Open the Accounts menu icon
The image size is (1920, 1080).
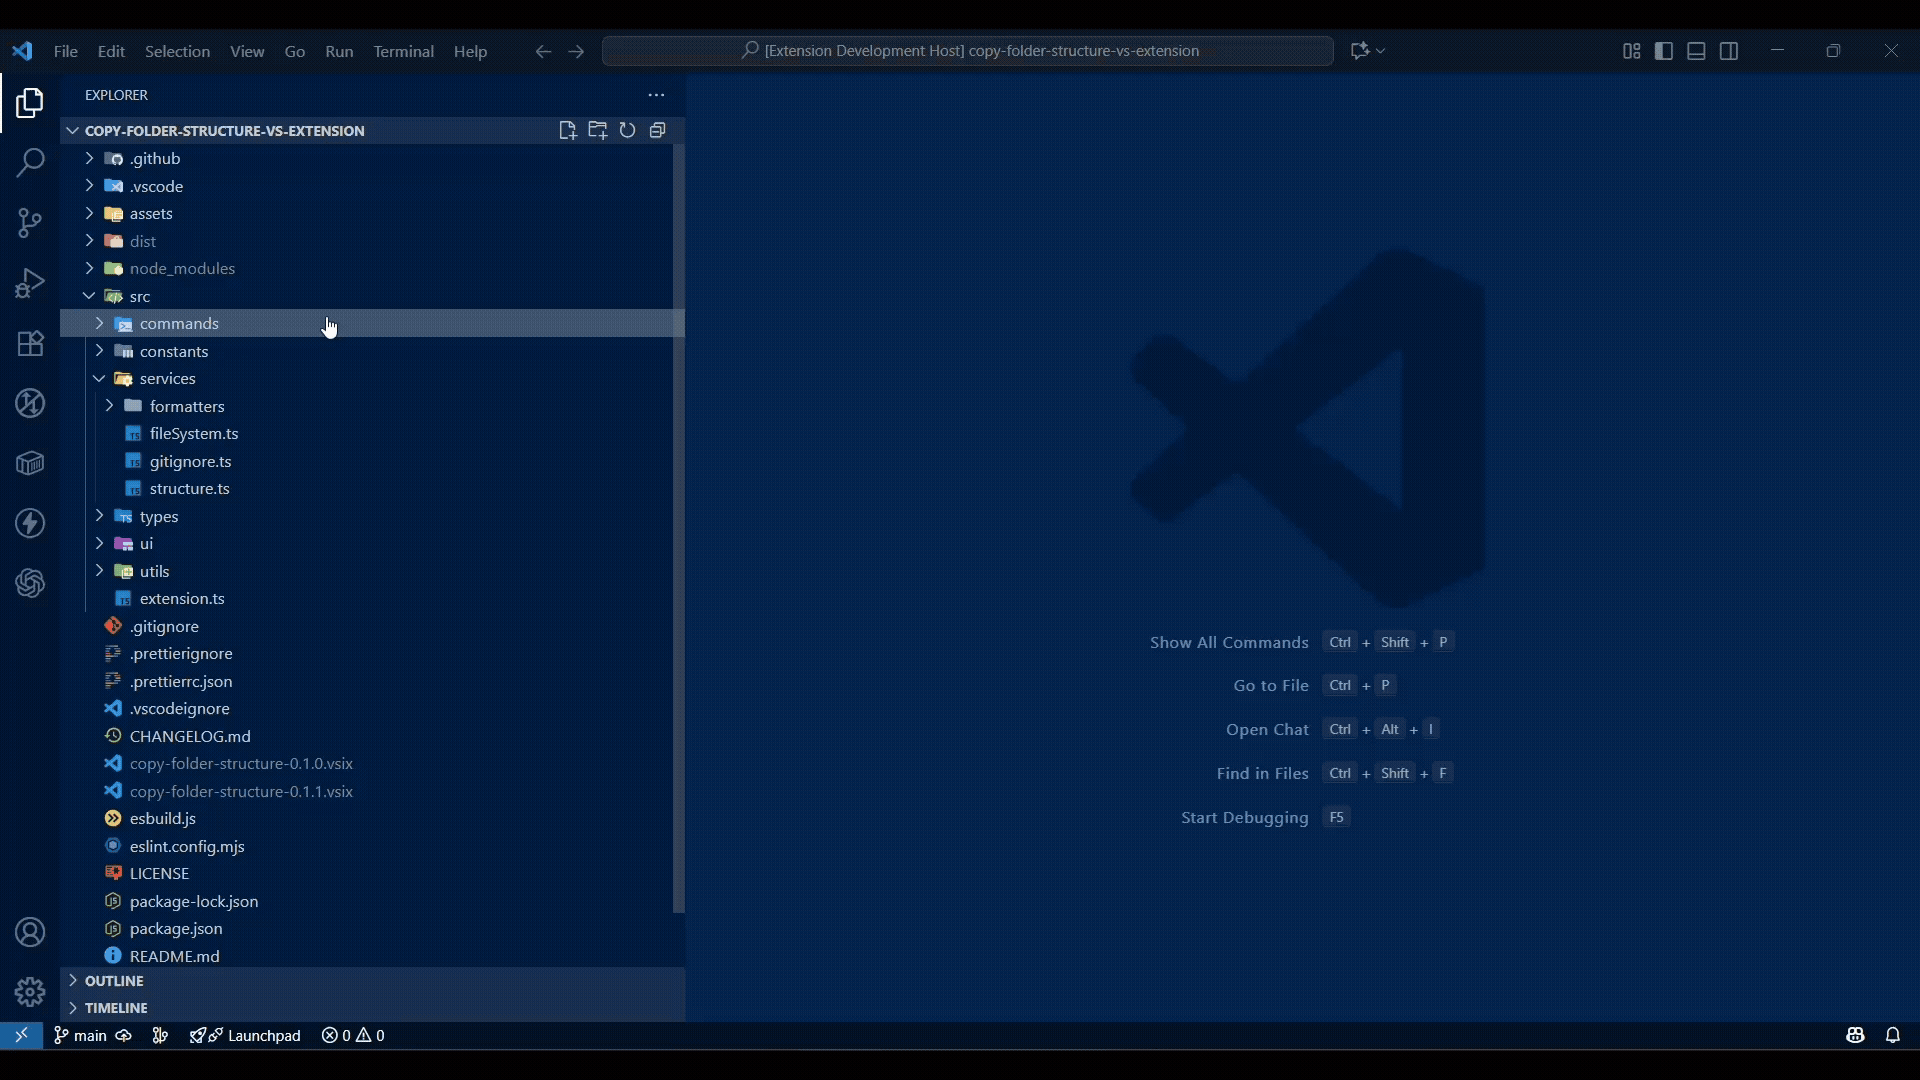(x=30, y=932)
